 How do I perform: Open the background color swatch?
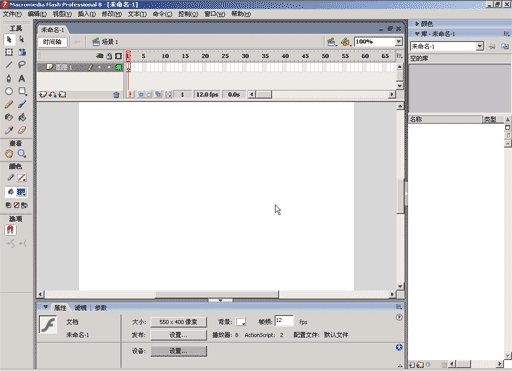[x=241, y=322]
